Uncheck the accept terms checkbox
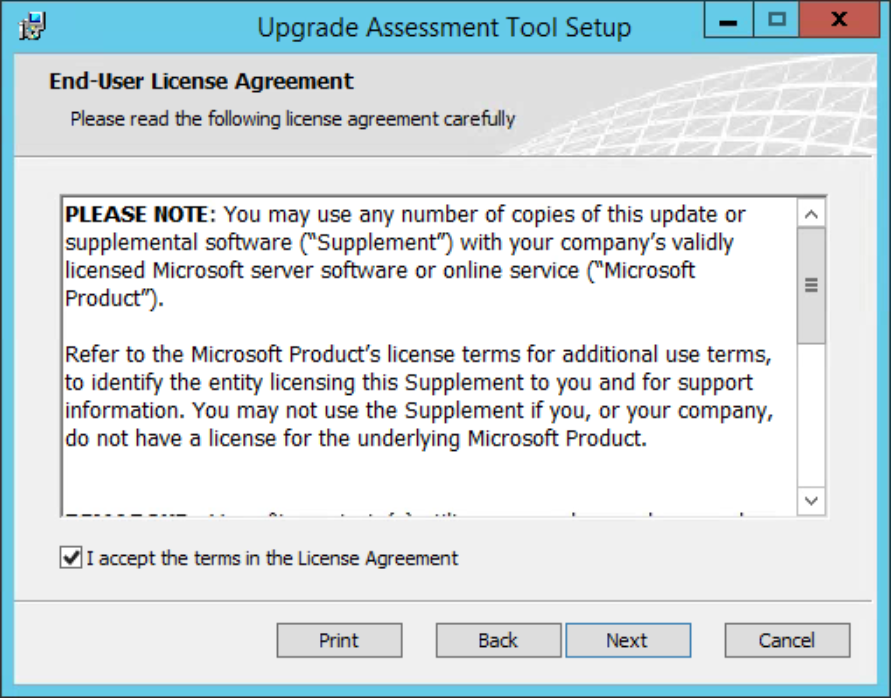Image resolution: width=891 pixels, height=698 pixels. coord(71,558)
